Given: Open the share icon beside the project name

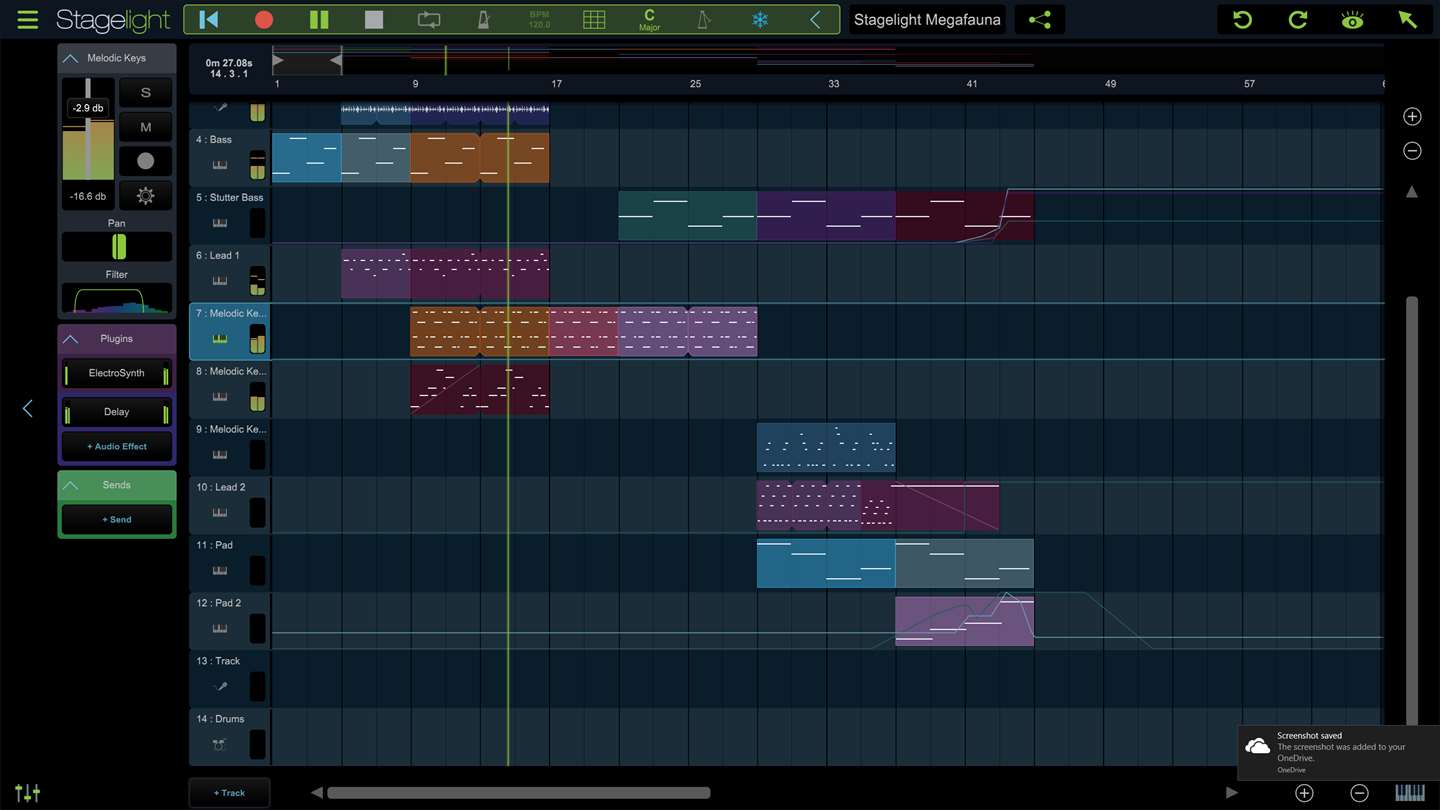Looking at the screenshot, I should point(1040,20).
